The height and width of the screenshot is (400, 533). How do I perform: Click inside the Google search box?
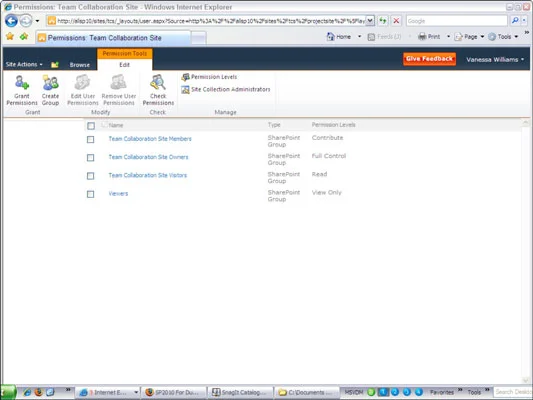(x=457, y=21)
